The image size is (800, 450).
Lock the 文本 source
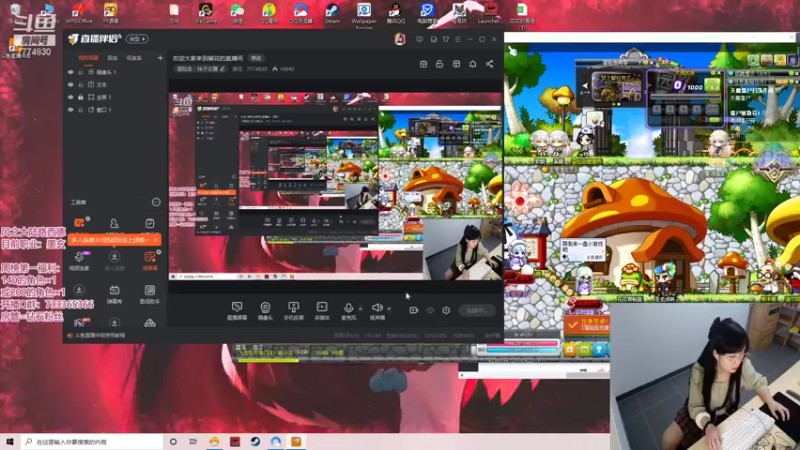click(81, 85)
